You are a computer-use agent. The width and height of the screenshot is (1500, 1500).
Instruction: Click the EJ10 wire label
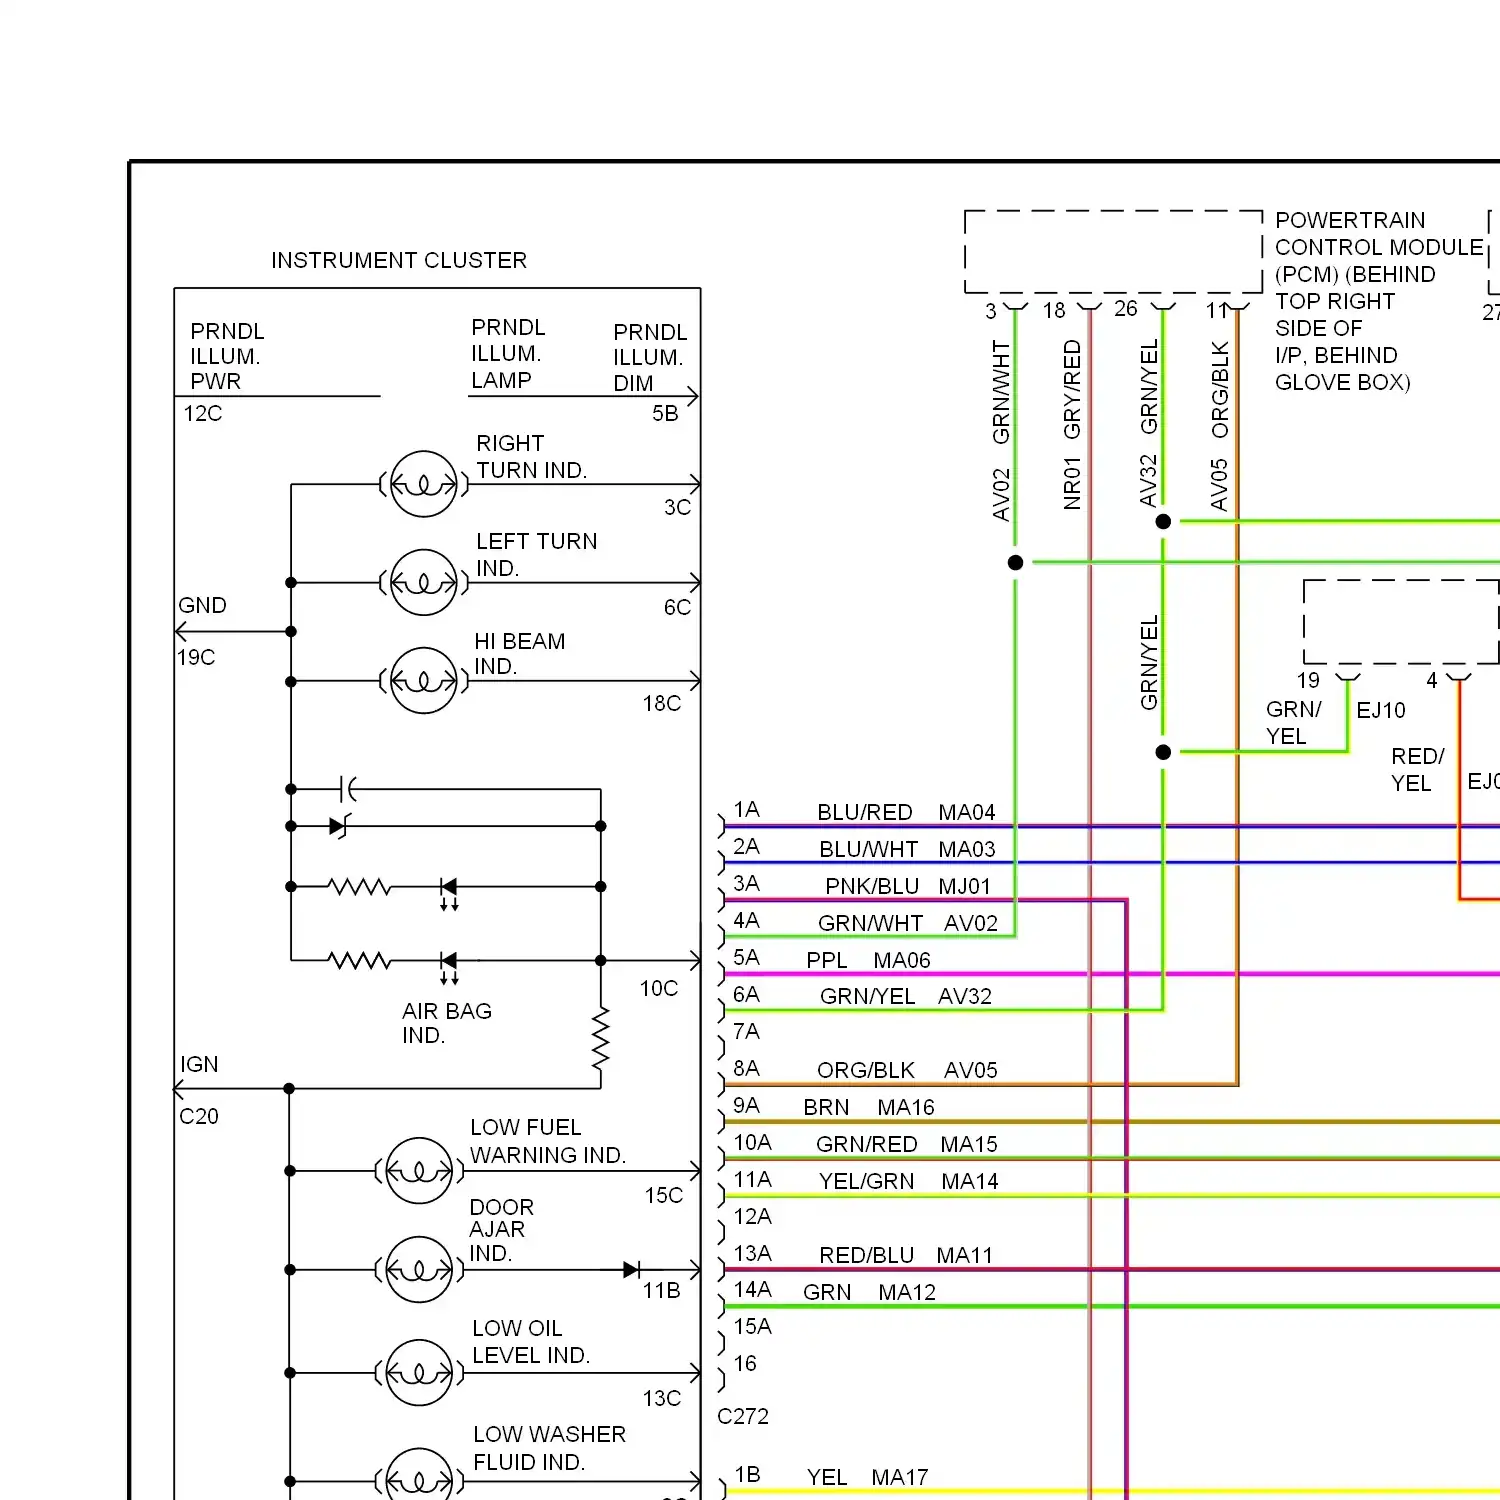(1381, 710)
